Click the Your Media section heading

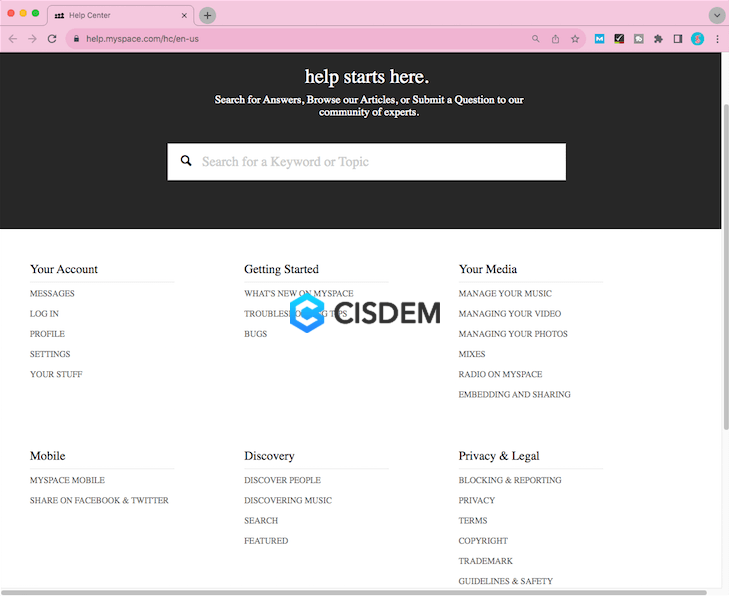[488, 269]
